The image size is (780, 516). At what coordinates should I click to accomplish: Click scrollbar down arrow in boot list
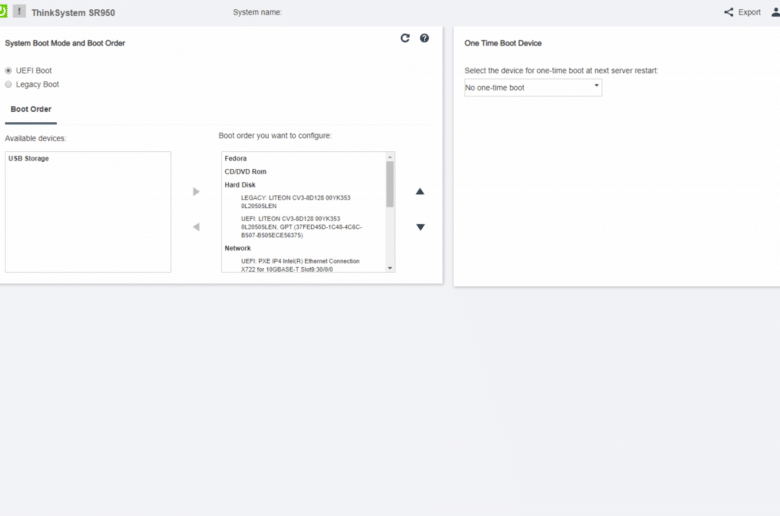390,268
